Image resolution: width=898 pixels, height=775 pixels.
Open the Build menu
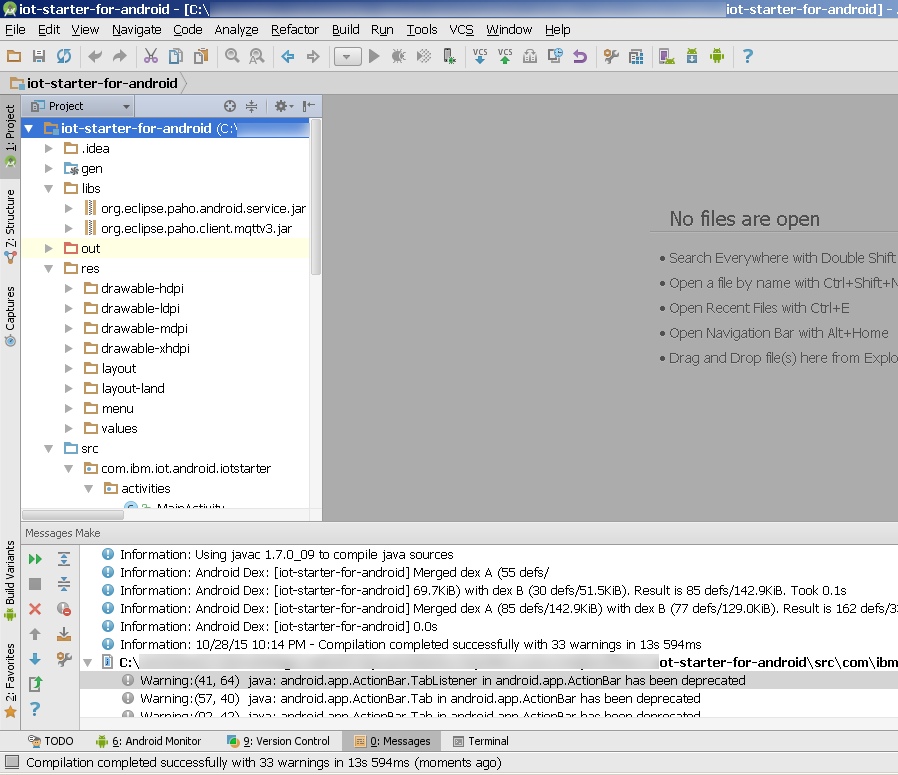pyautogui.click(x=346, y=30)
